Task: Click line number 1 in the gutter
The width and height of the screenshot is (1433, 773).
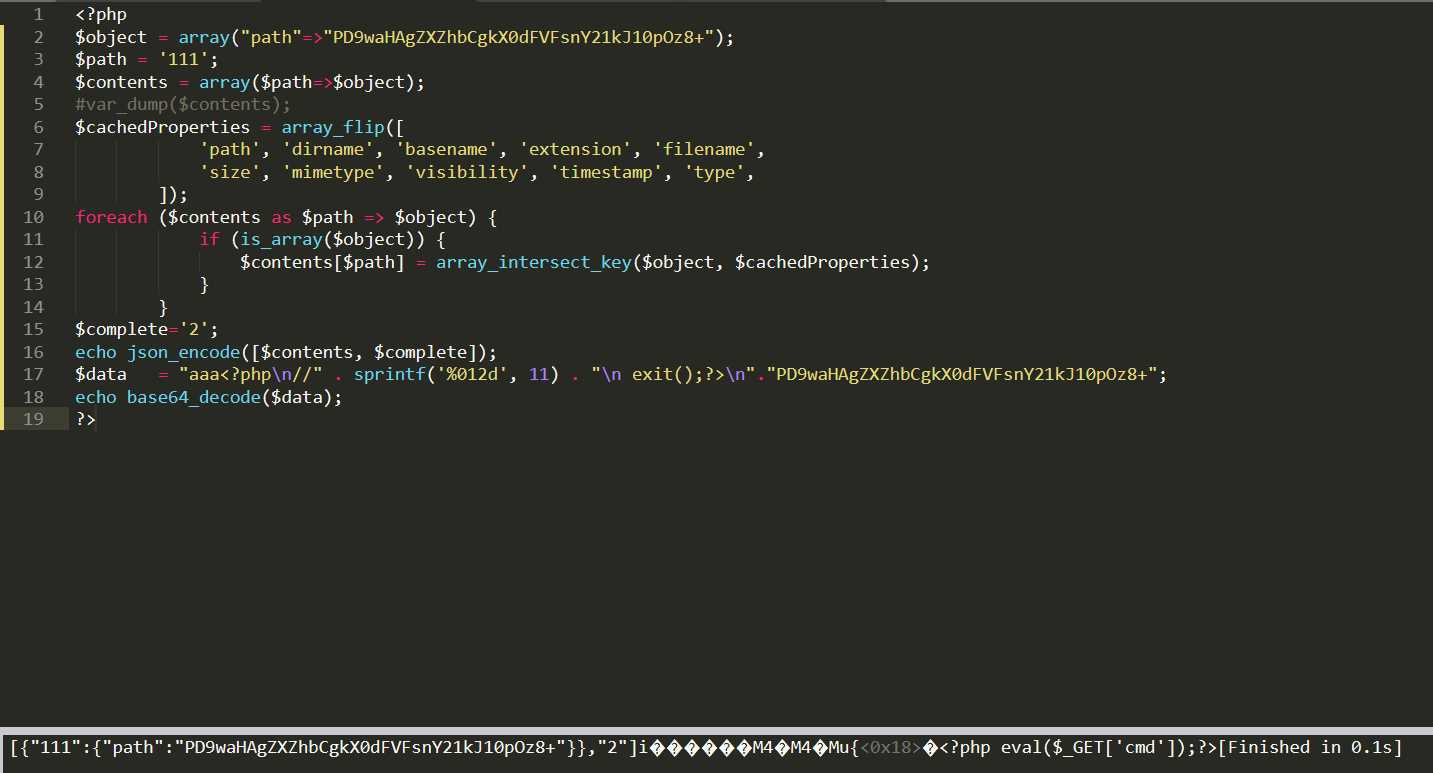Action: point(38,15)
